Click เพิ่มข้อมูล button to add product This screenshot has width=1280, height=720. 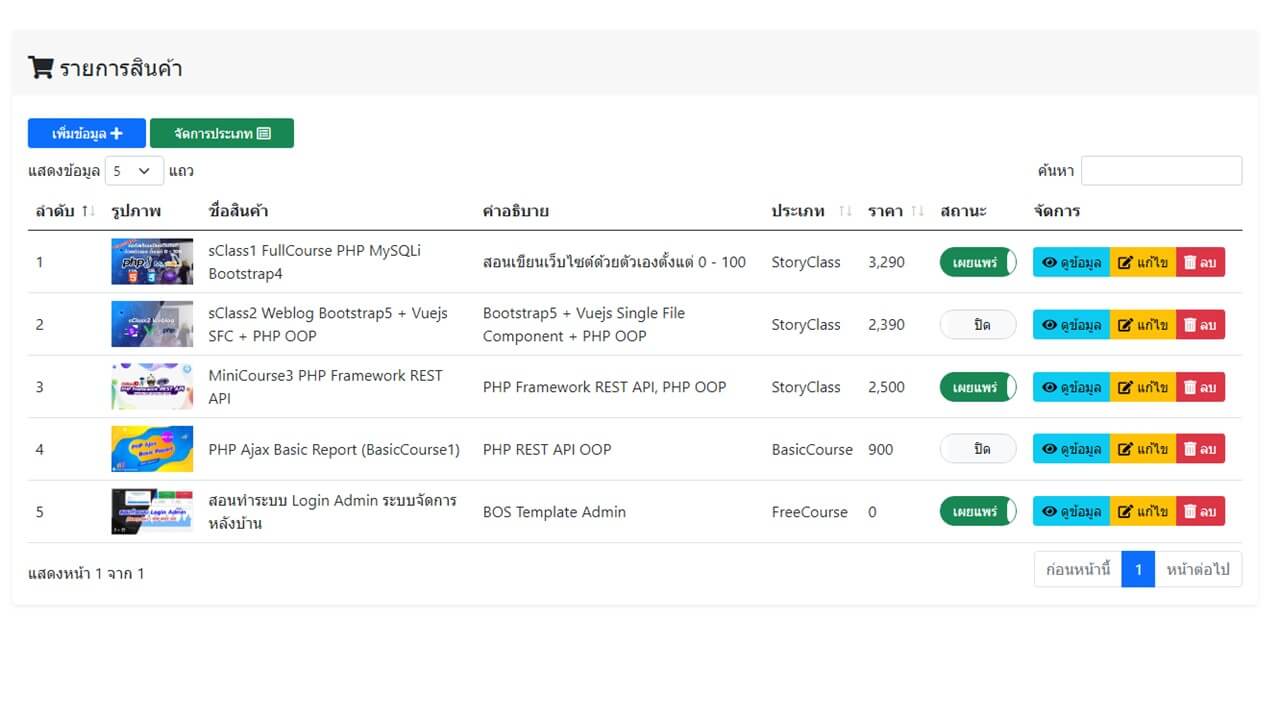(x=87, y=133)
